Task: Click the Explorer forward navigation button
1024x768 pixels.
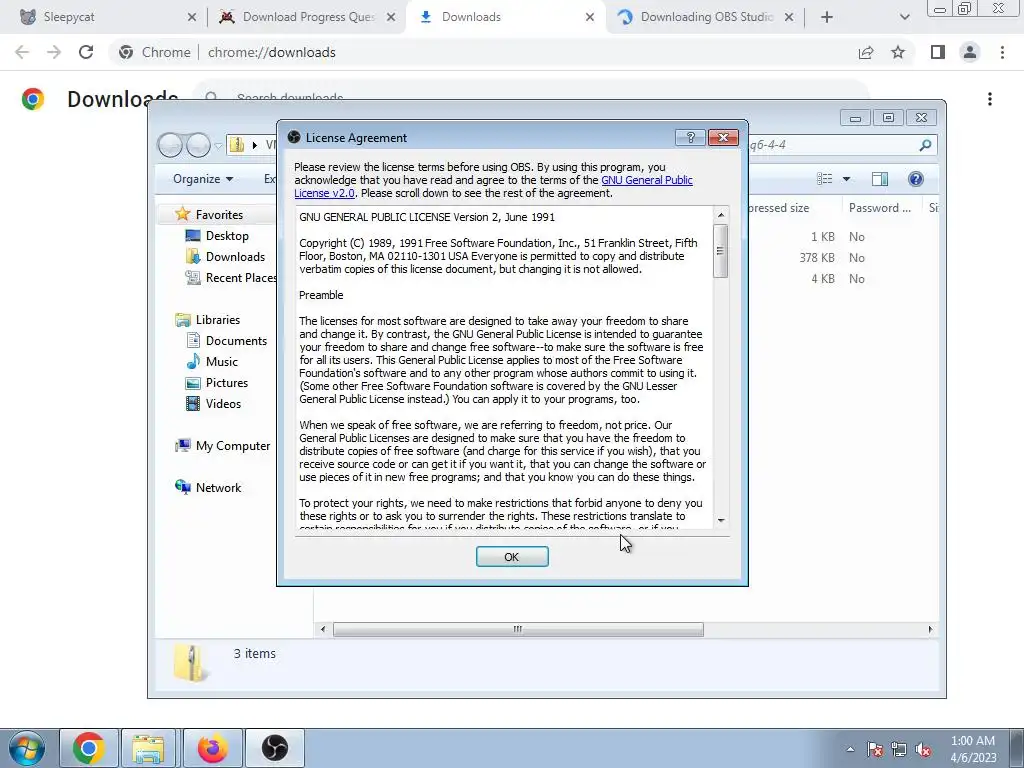Action: (x=199, y=145)
